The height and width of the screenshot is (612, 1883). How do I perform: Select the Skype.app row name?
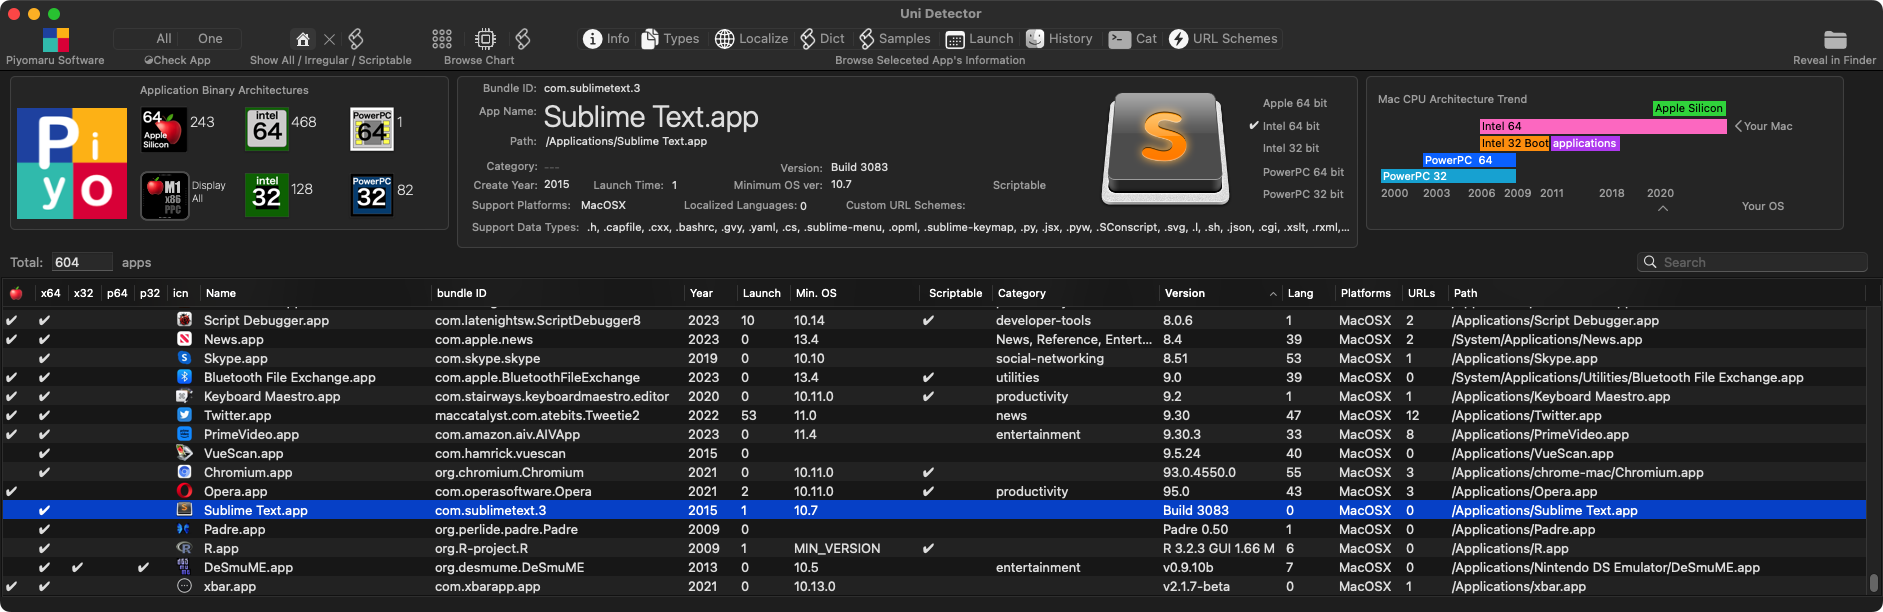pos(236,359)
